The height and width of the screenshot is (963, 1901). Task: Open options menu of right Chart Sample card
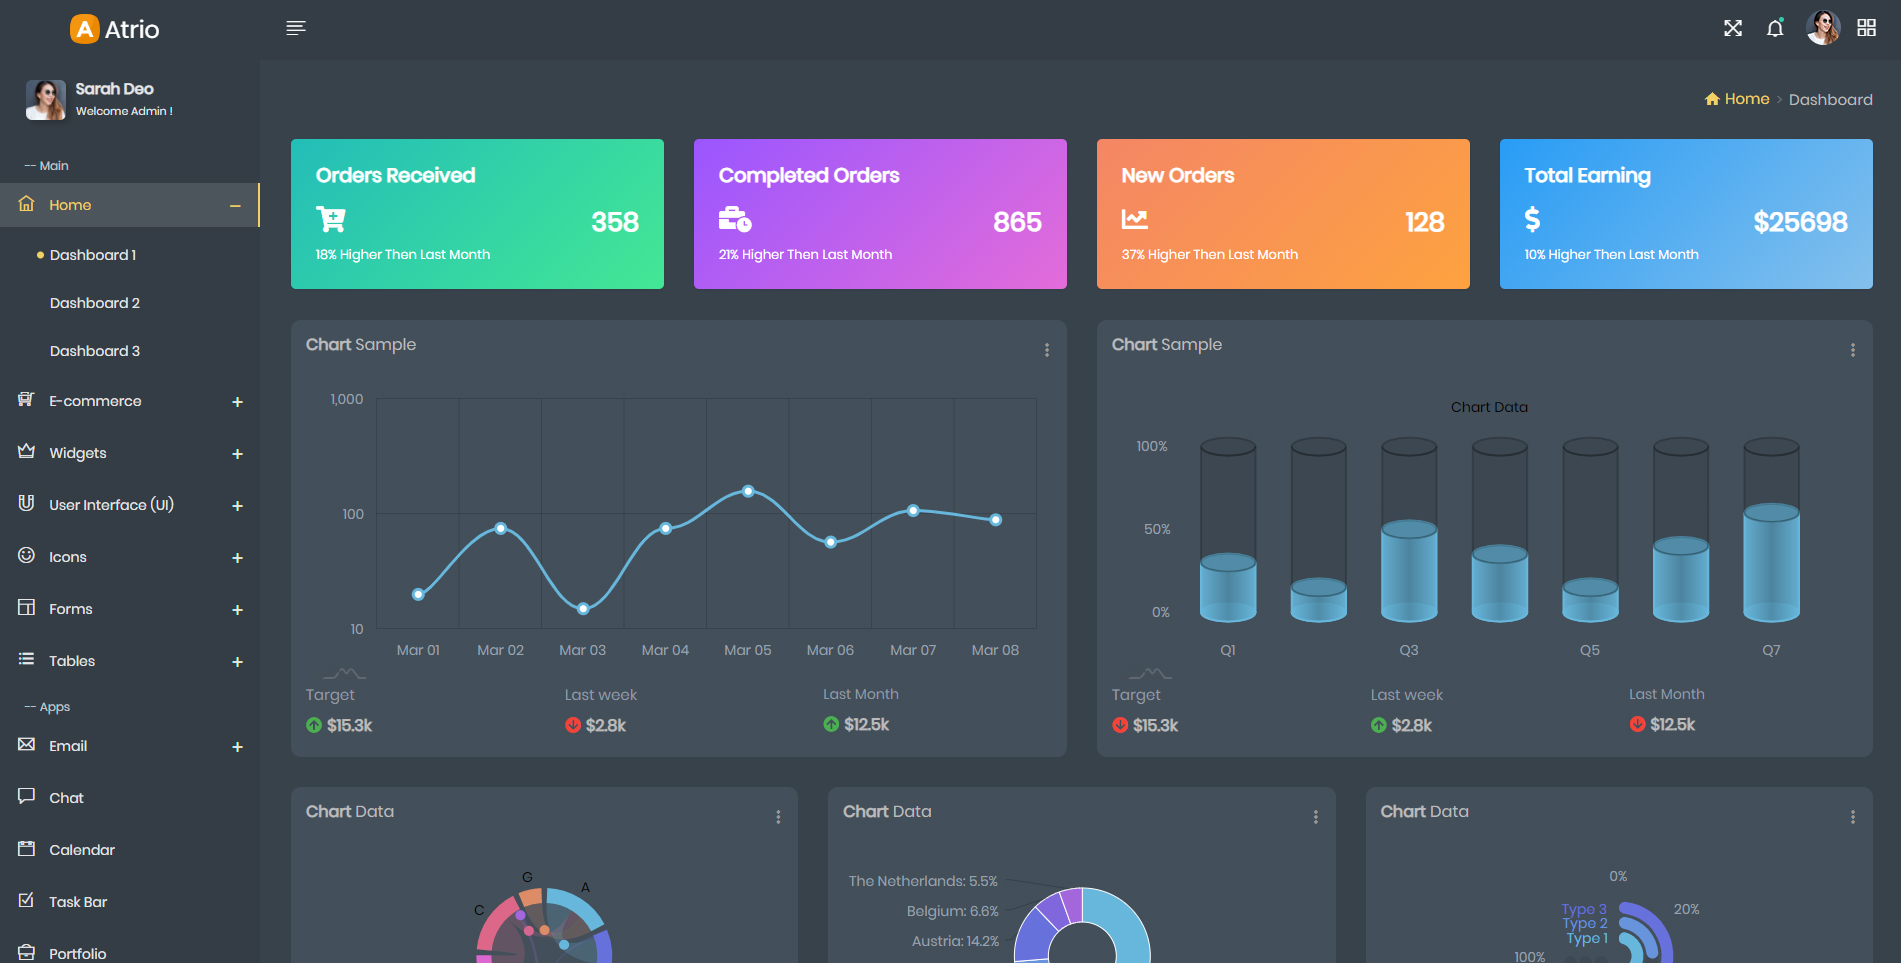click(x=1853, y=350)
